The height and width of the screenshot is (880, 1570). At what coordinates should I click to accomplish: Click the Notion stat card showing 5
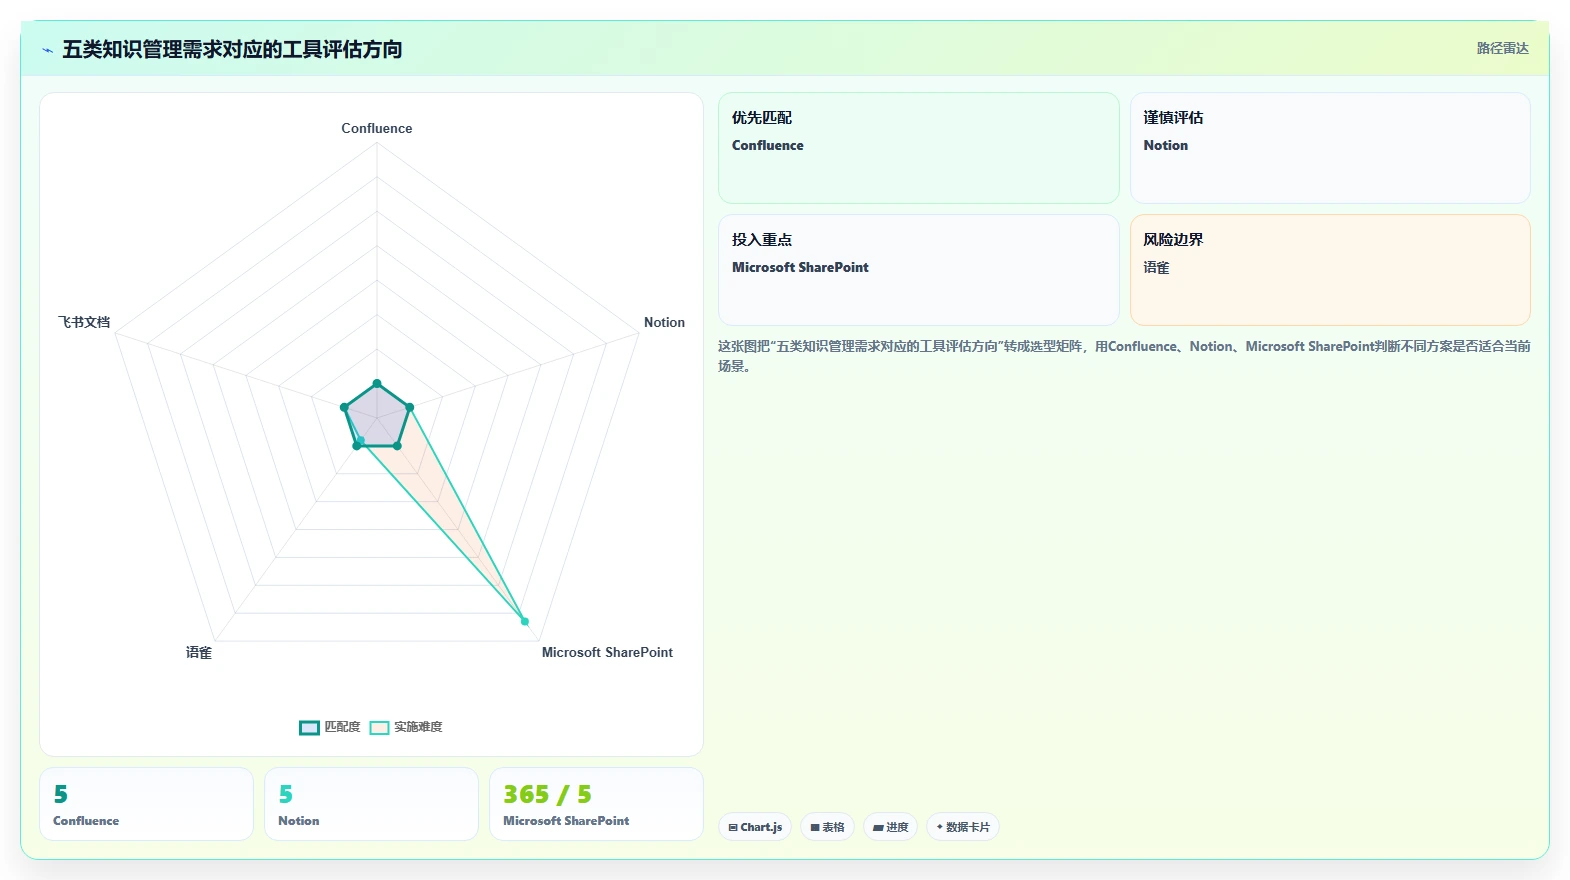[371, 804]
